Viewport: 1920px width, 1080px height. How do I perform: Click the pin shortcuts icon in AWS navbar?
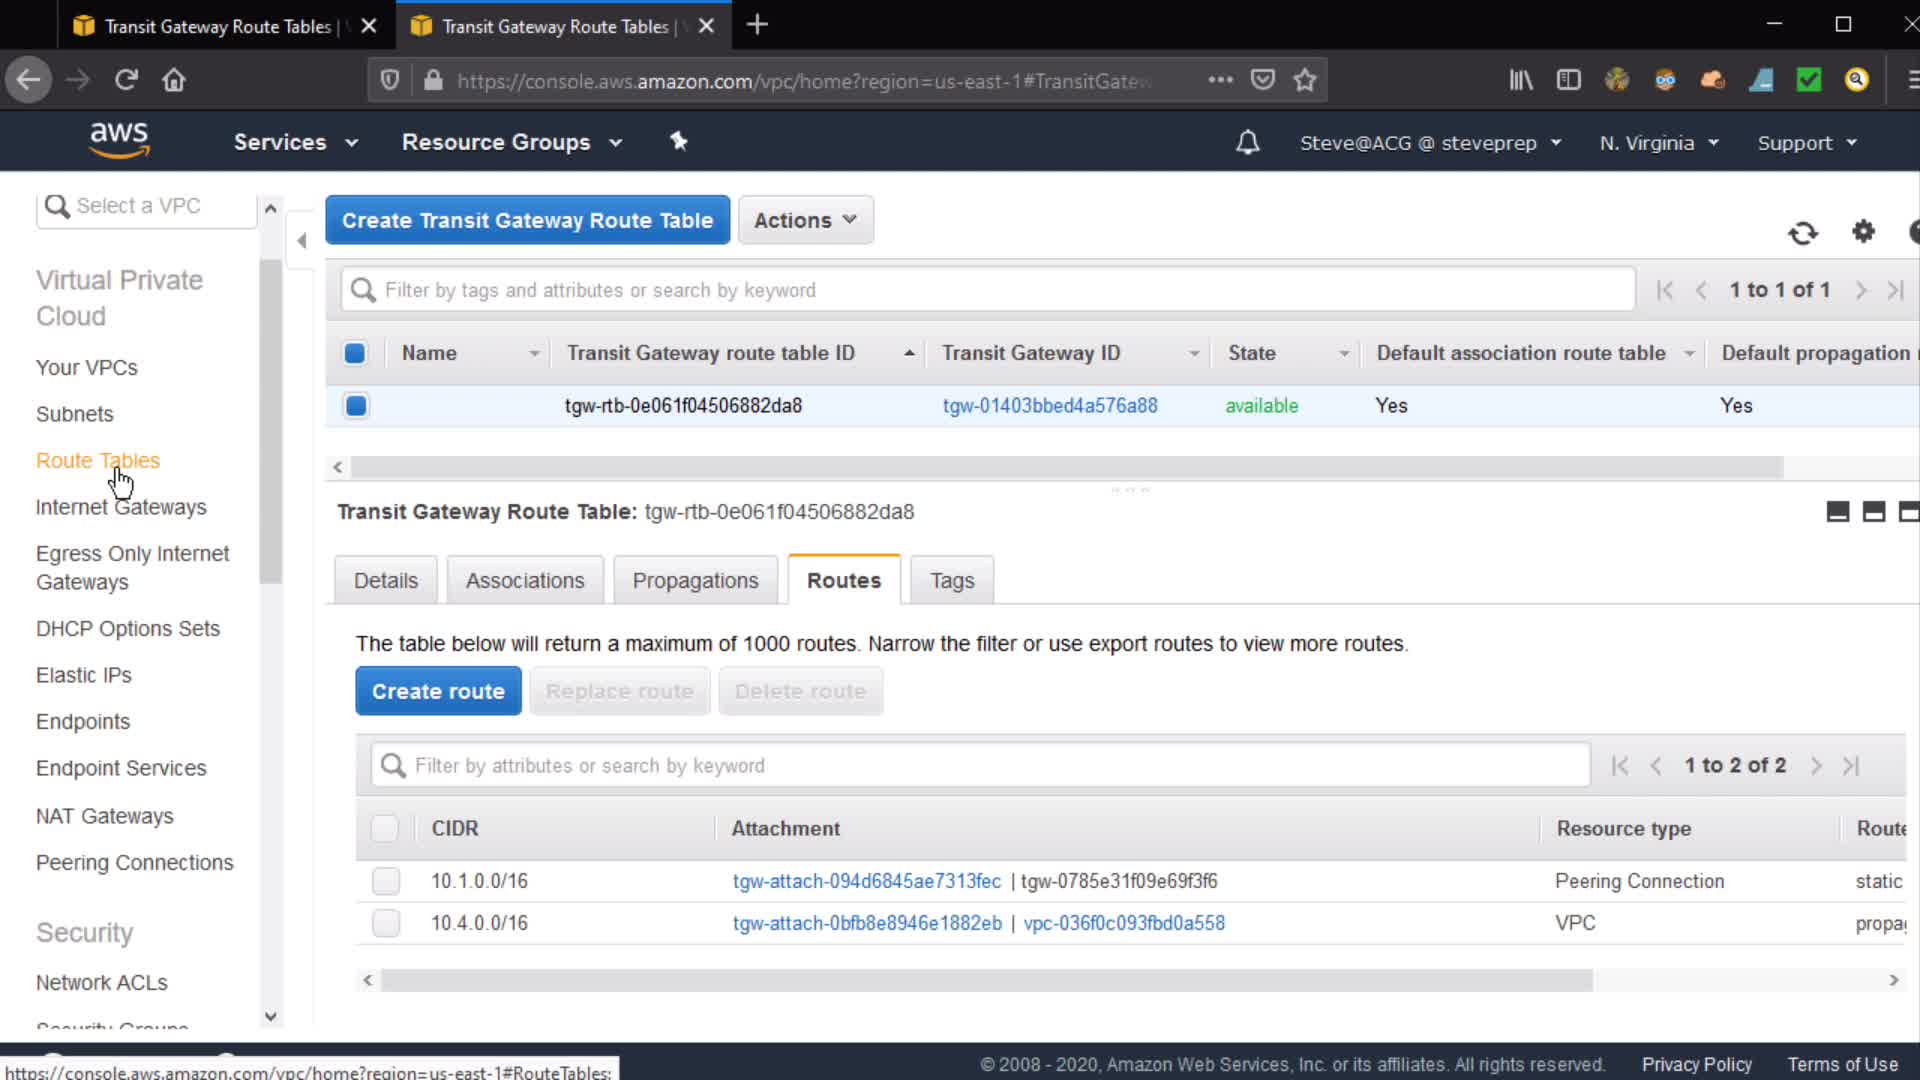(x=679, y=142)
